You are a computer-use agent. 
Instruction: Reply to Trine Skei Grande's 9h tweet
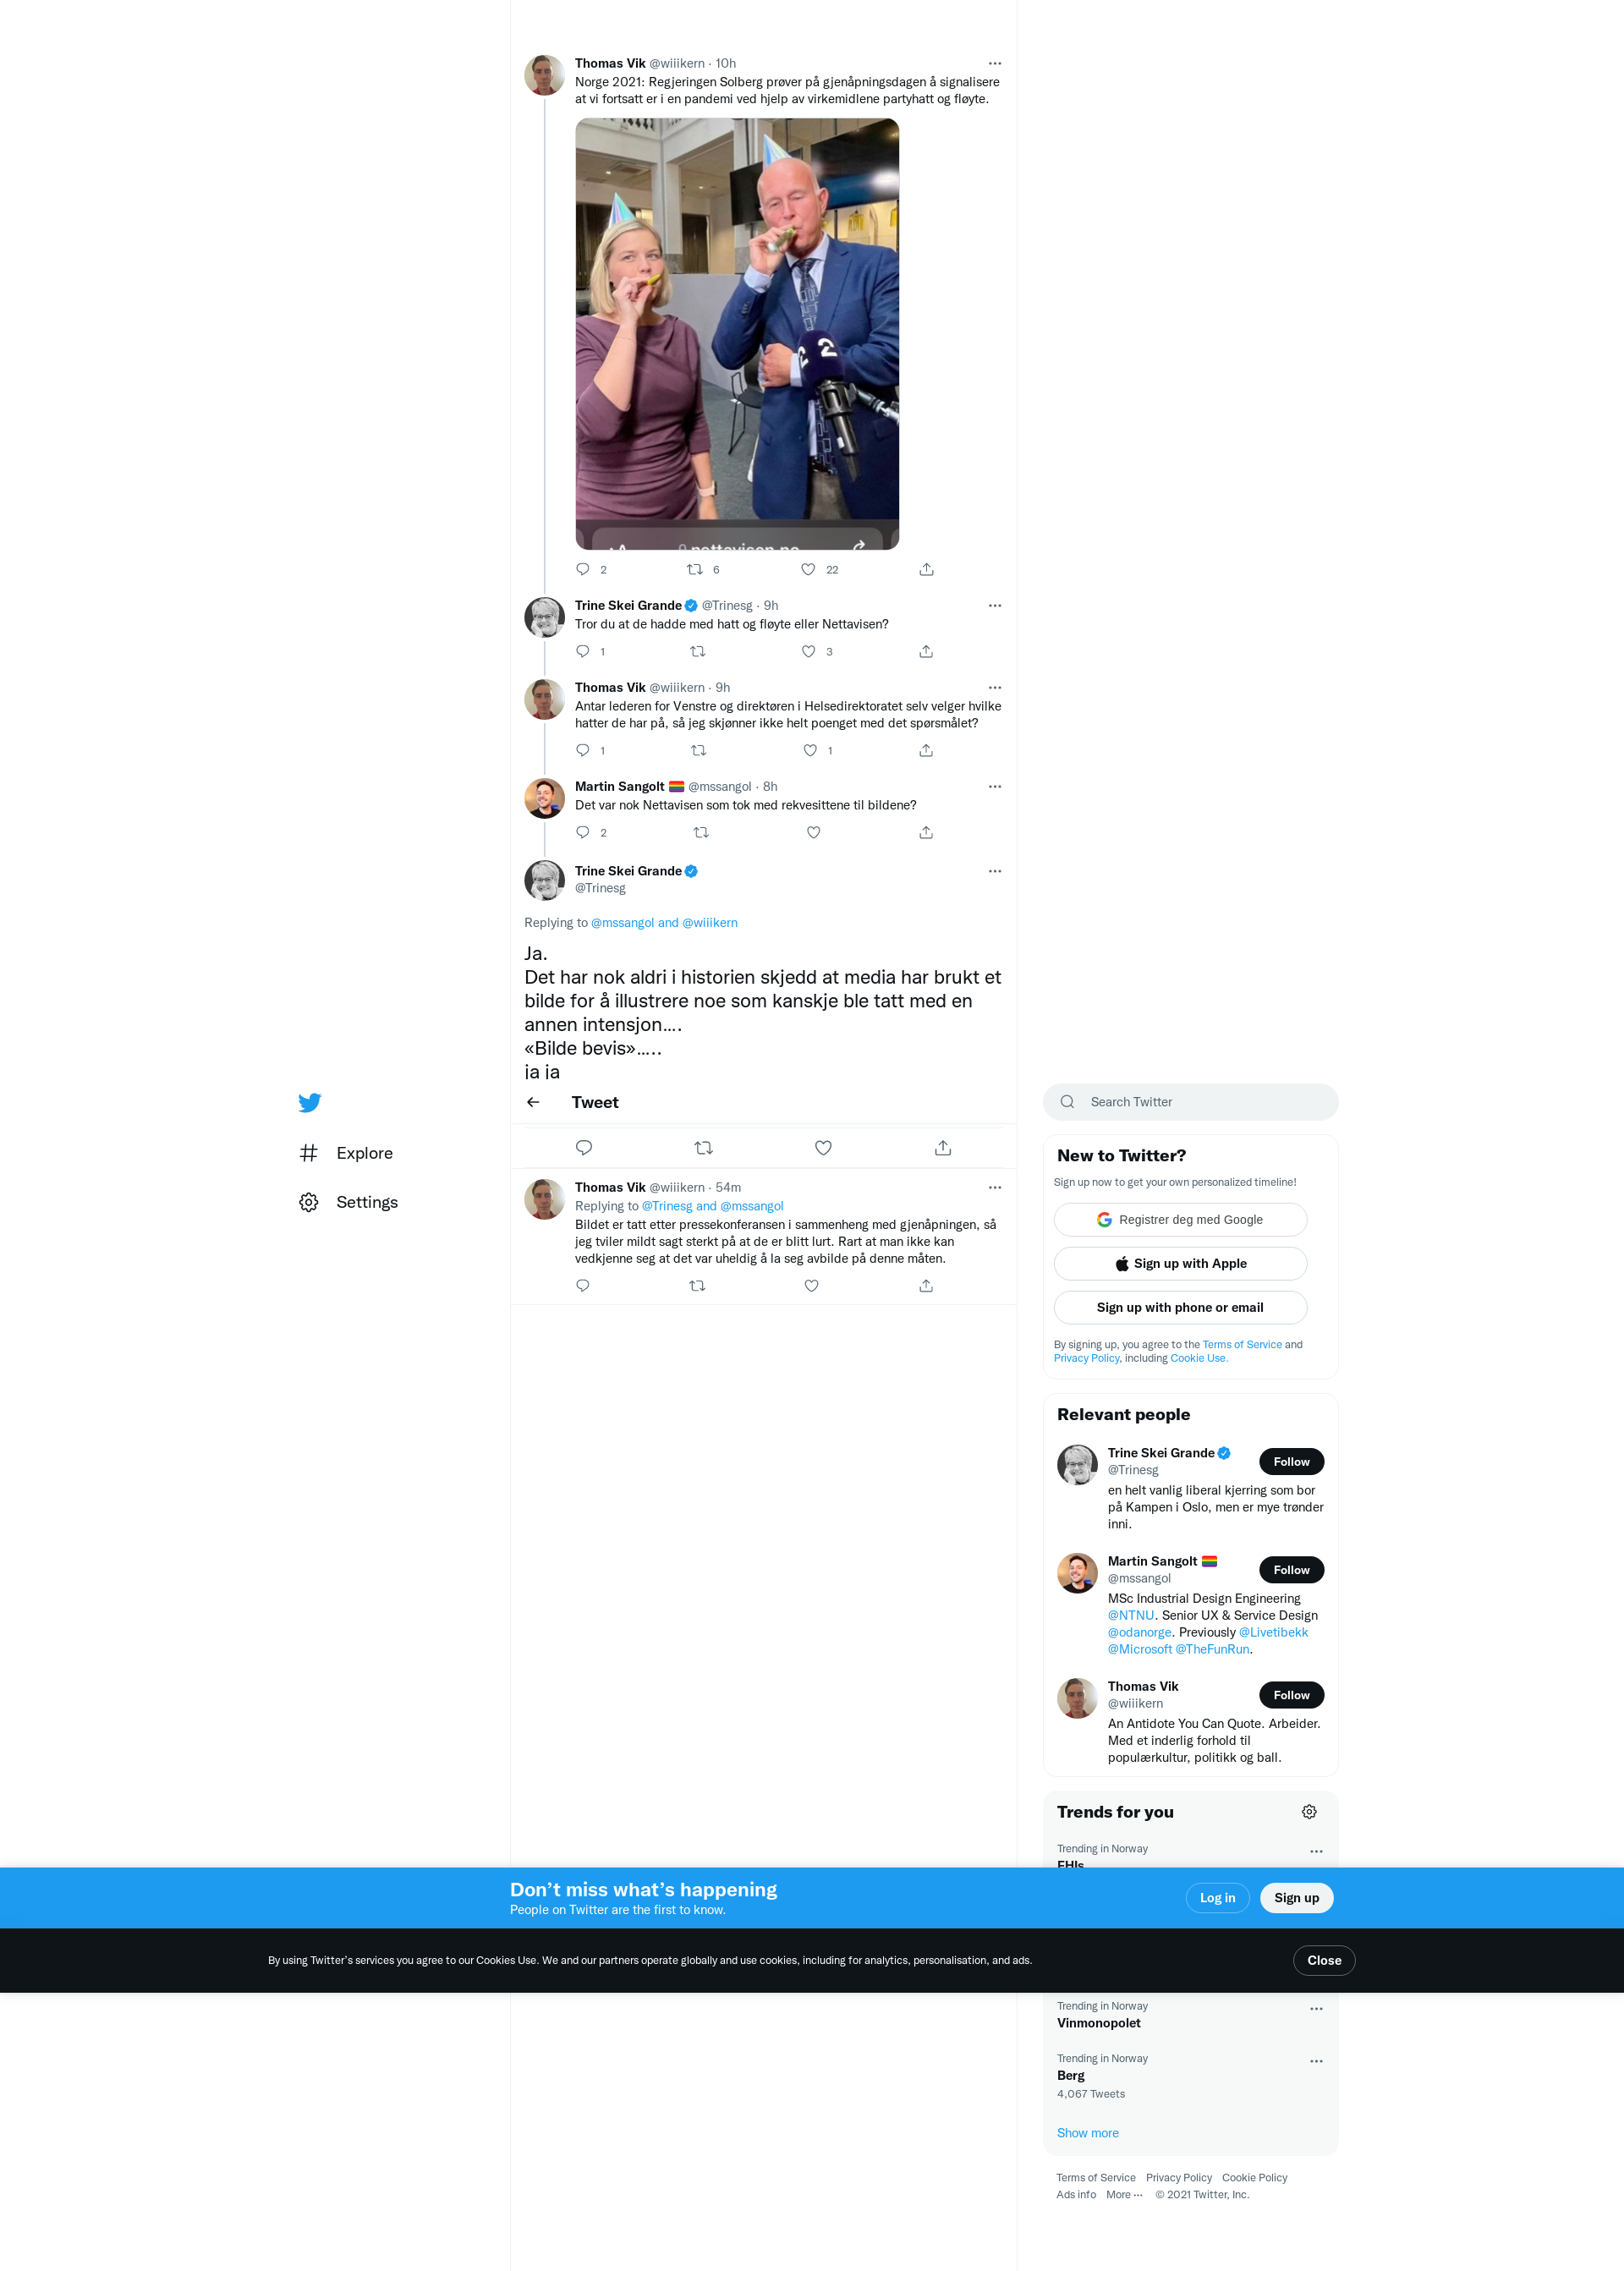coord(583,651)
